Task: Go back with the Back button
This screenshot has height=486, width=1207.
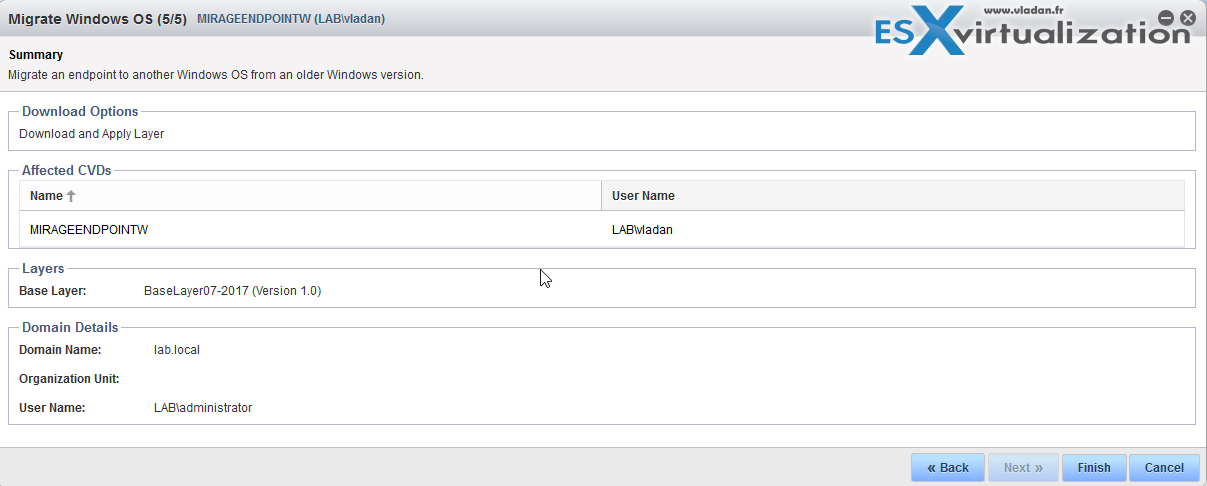Action: click(947, 467)
